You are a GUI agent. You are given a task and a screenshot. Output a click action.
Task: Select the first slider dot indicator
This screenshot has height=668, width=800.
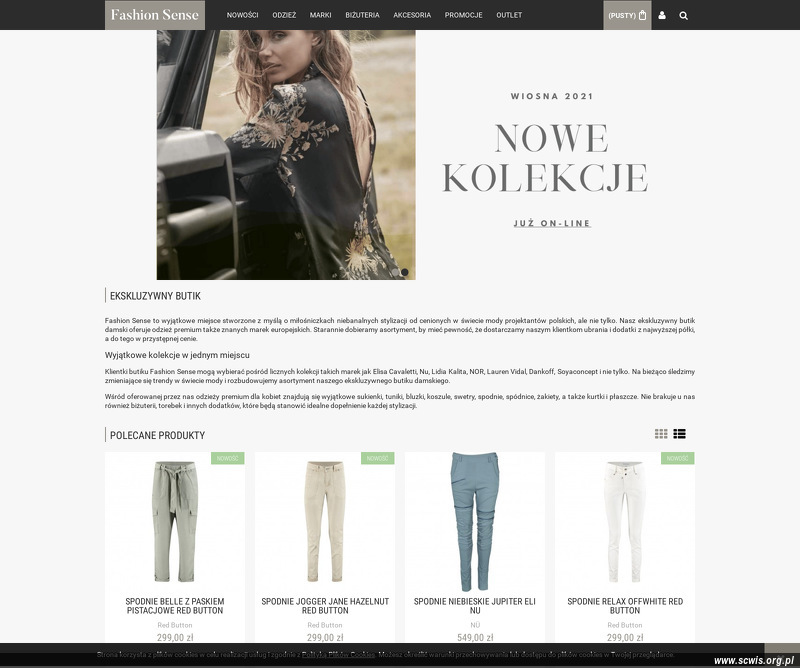[x=396, y=273]
